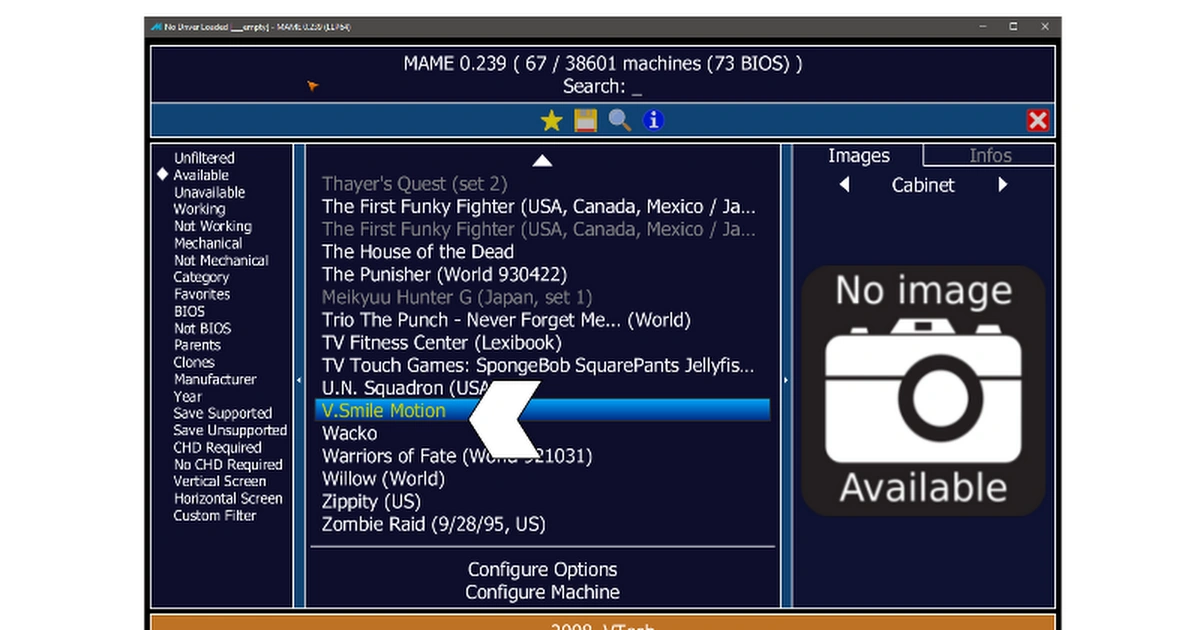Screen dimensions: 1200x630
Task: Click the No Image Available camera placeholder
Action: (x=922, y=390)
